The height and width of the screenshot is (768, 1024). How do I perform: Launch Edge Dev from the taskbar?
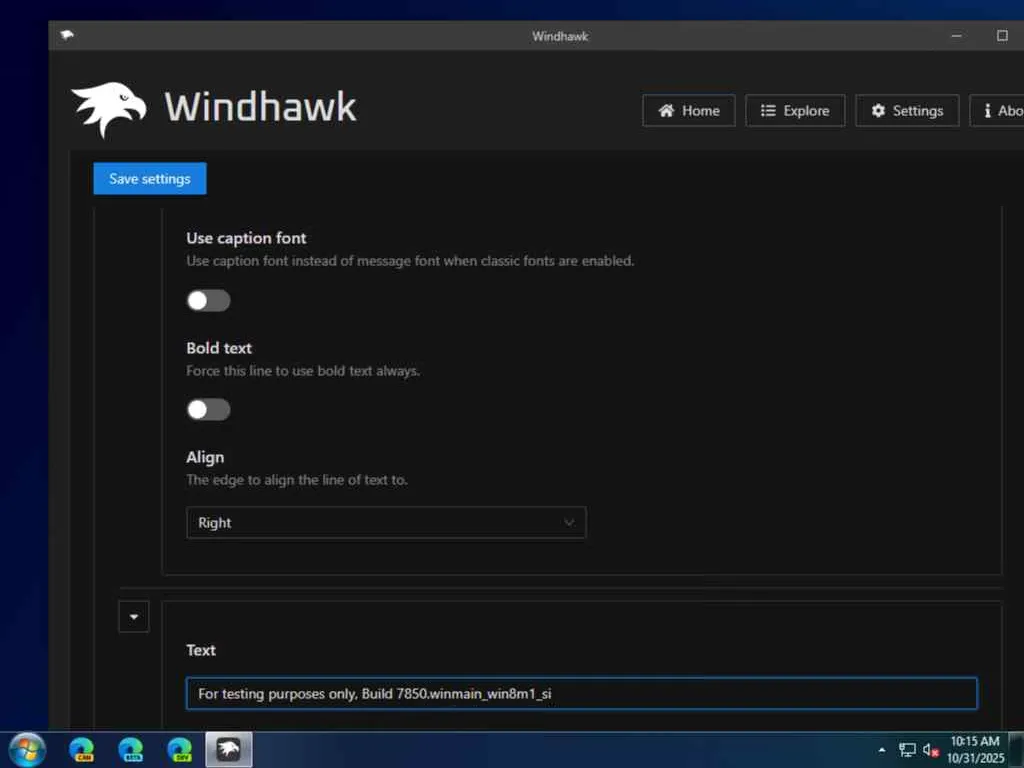click(180, 750)
